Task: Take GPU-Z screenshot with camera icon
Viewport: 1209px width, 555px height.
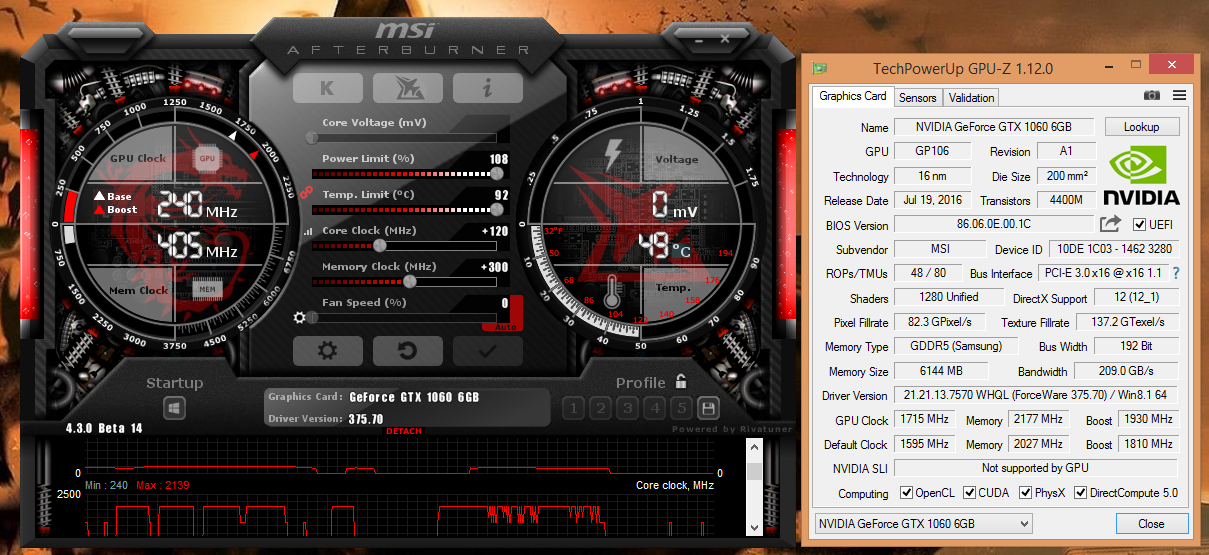Action: click(x=1152, y=95)
